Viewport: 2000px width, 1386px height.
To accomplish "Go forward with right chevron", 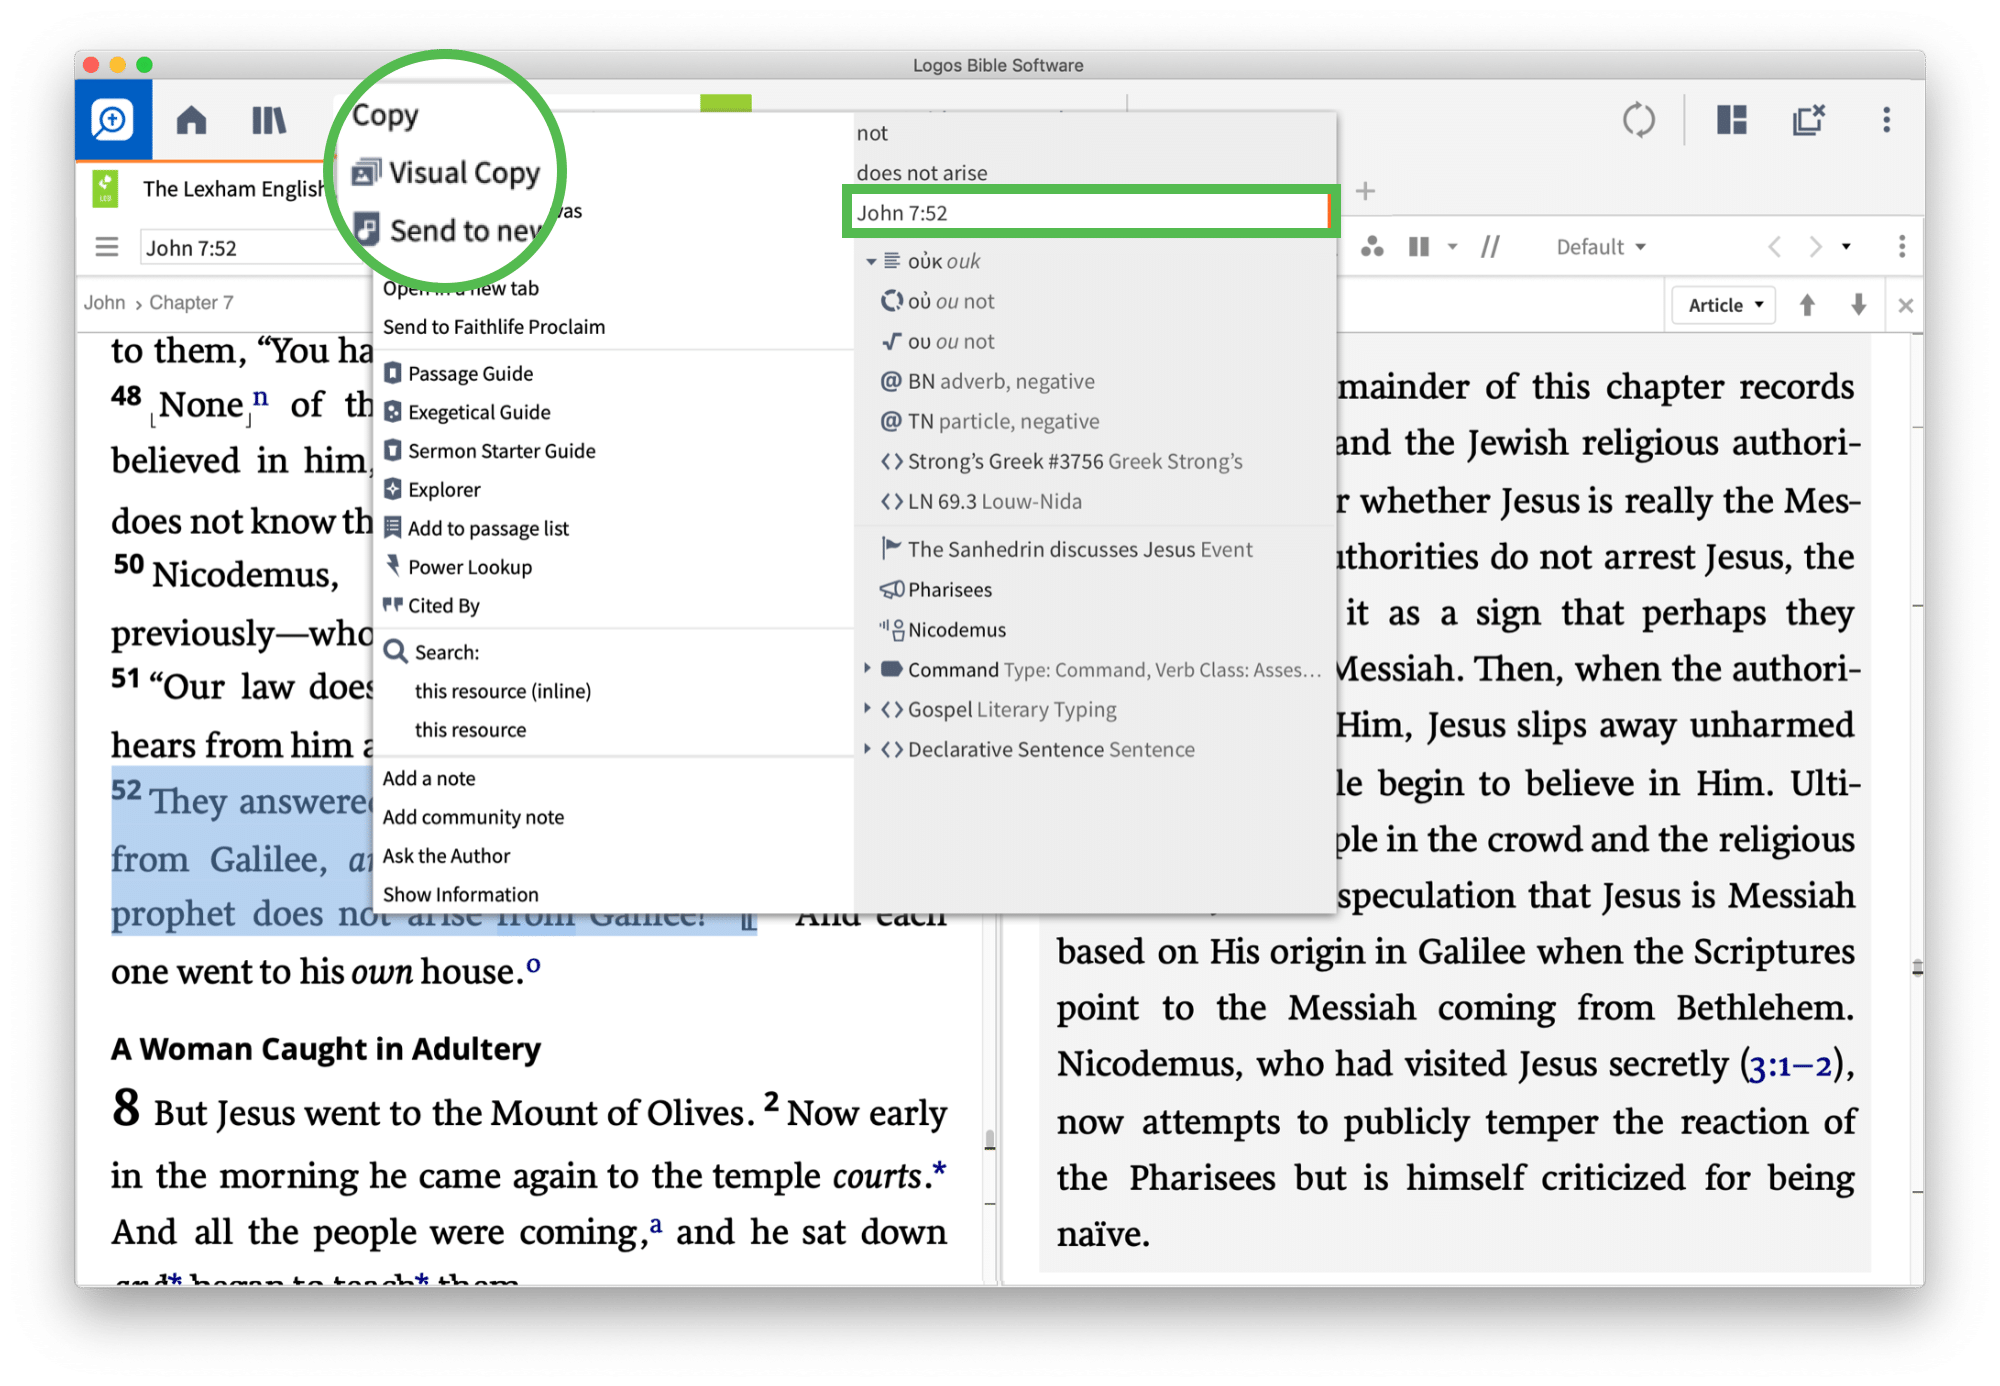I will point(1815,247).
